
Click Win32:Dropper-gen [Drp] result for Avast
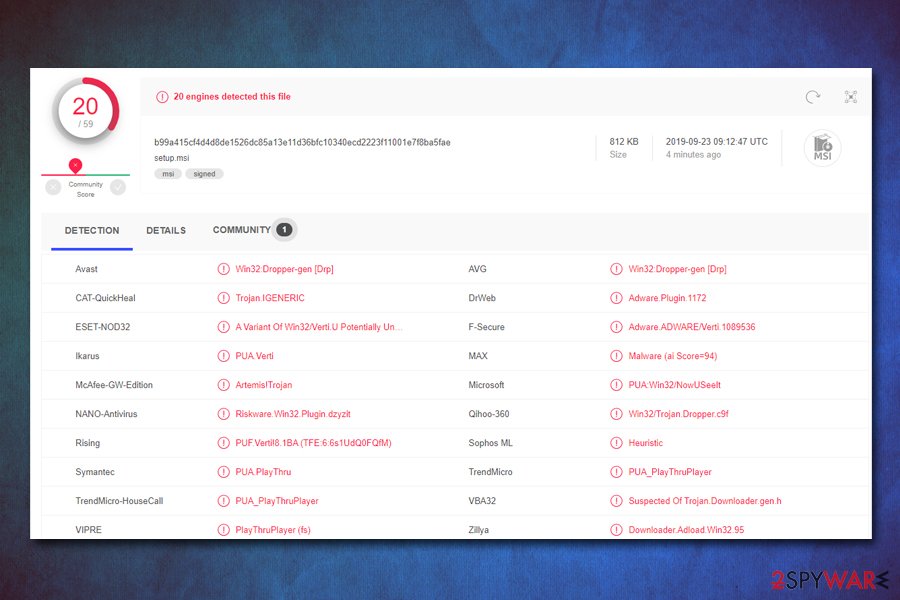pyautogui.click(x=284, y=269)
